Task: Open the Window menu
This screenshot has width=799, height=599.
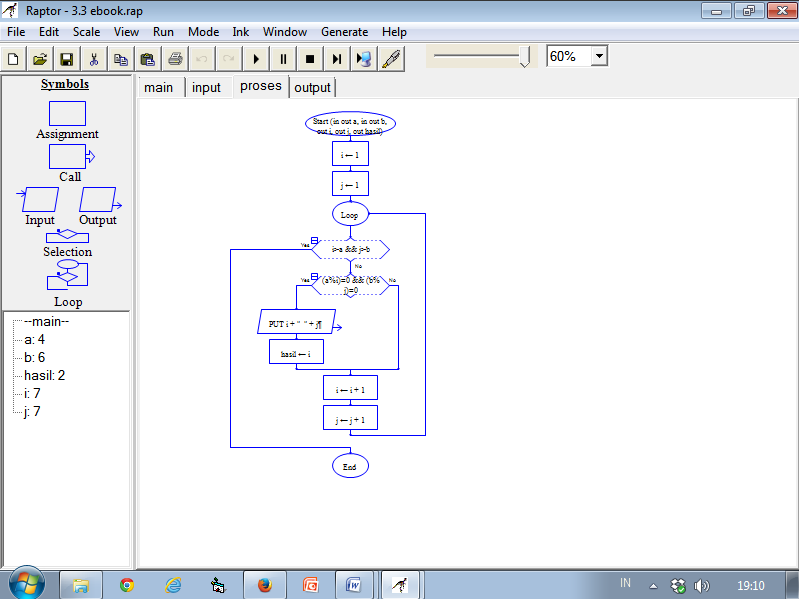Action: point(285,32)
